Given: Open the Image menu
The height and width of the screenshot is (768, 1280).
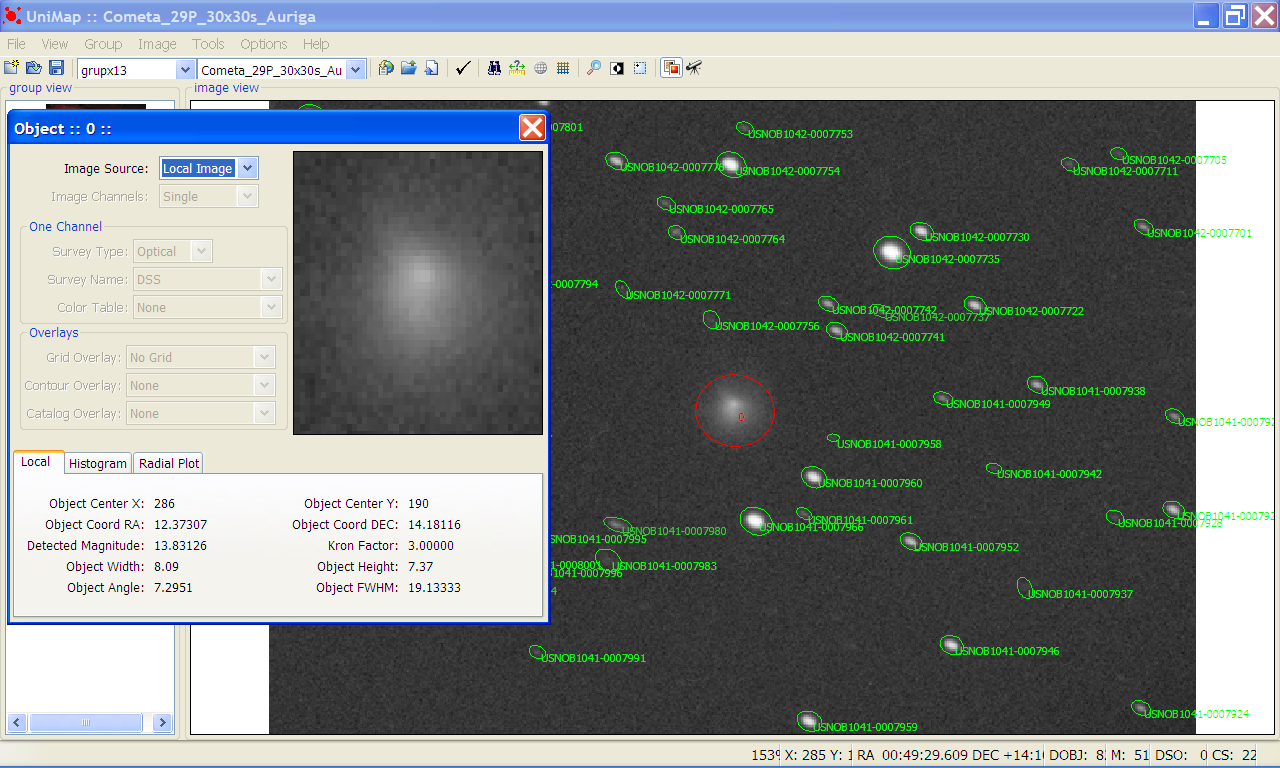Looking at the screenshot, I should 157,44.
